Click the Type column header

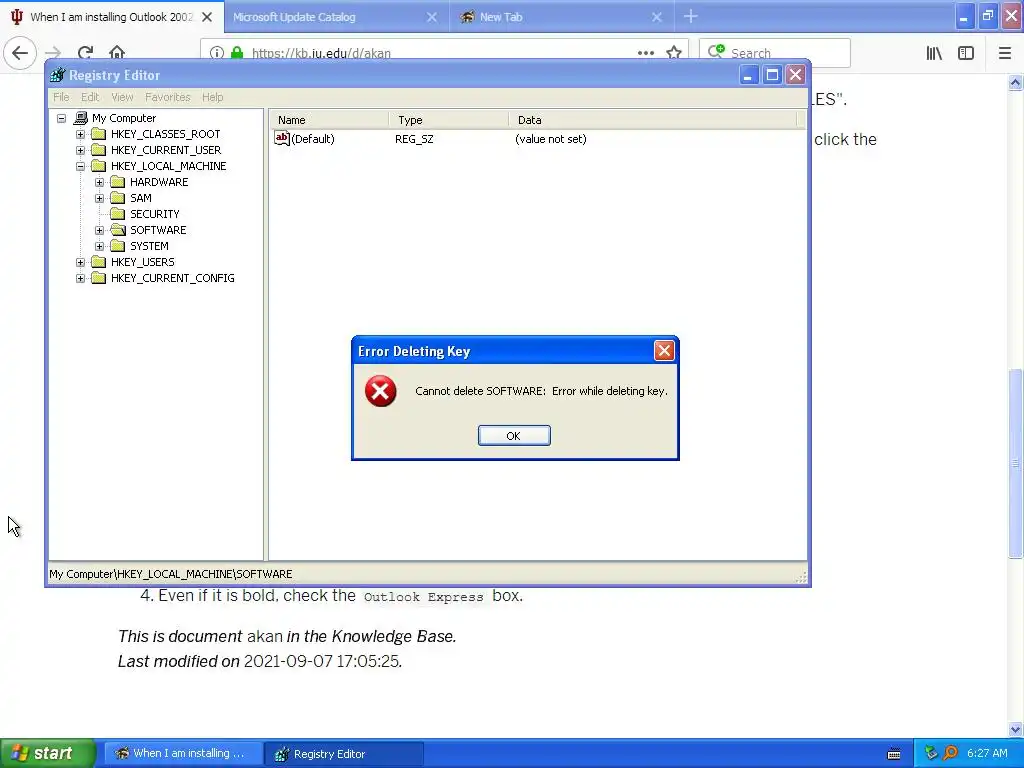(x=449, y=120)
